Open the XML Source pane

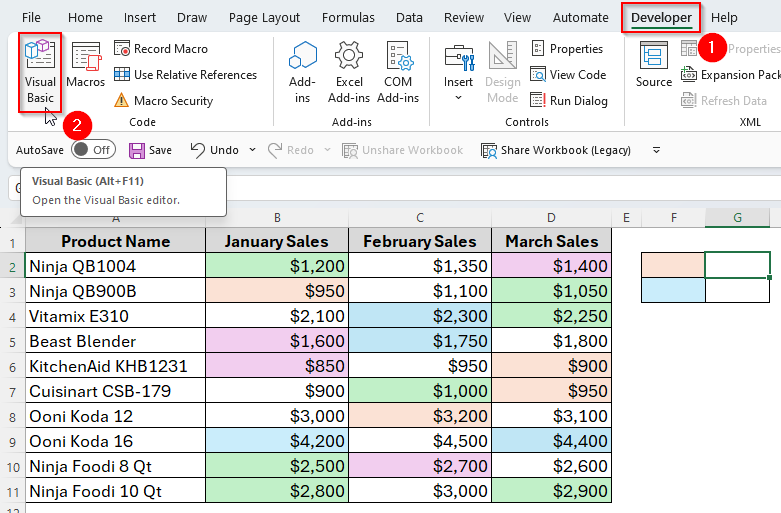tap(654, 65)
